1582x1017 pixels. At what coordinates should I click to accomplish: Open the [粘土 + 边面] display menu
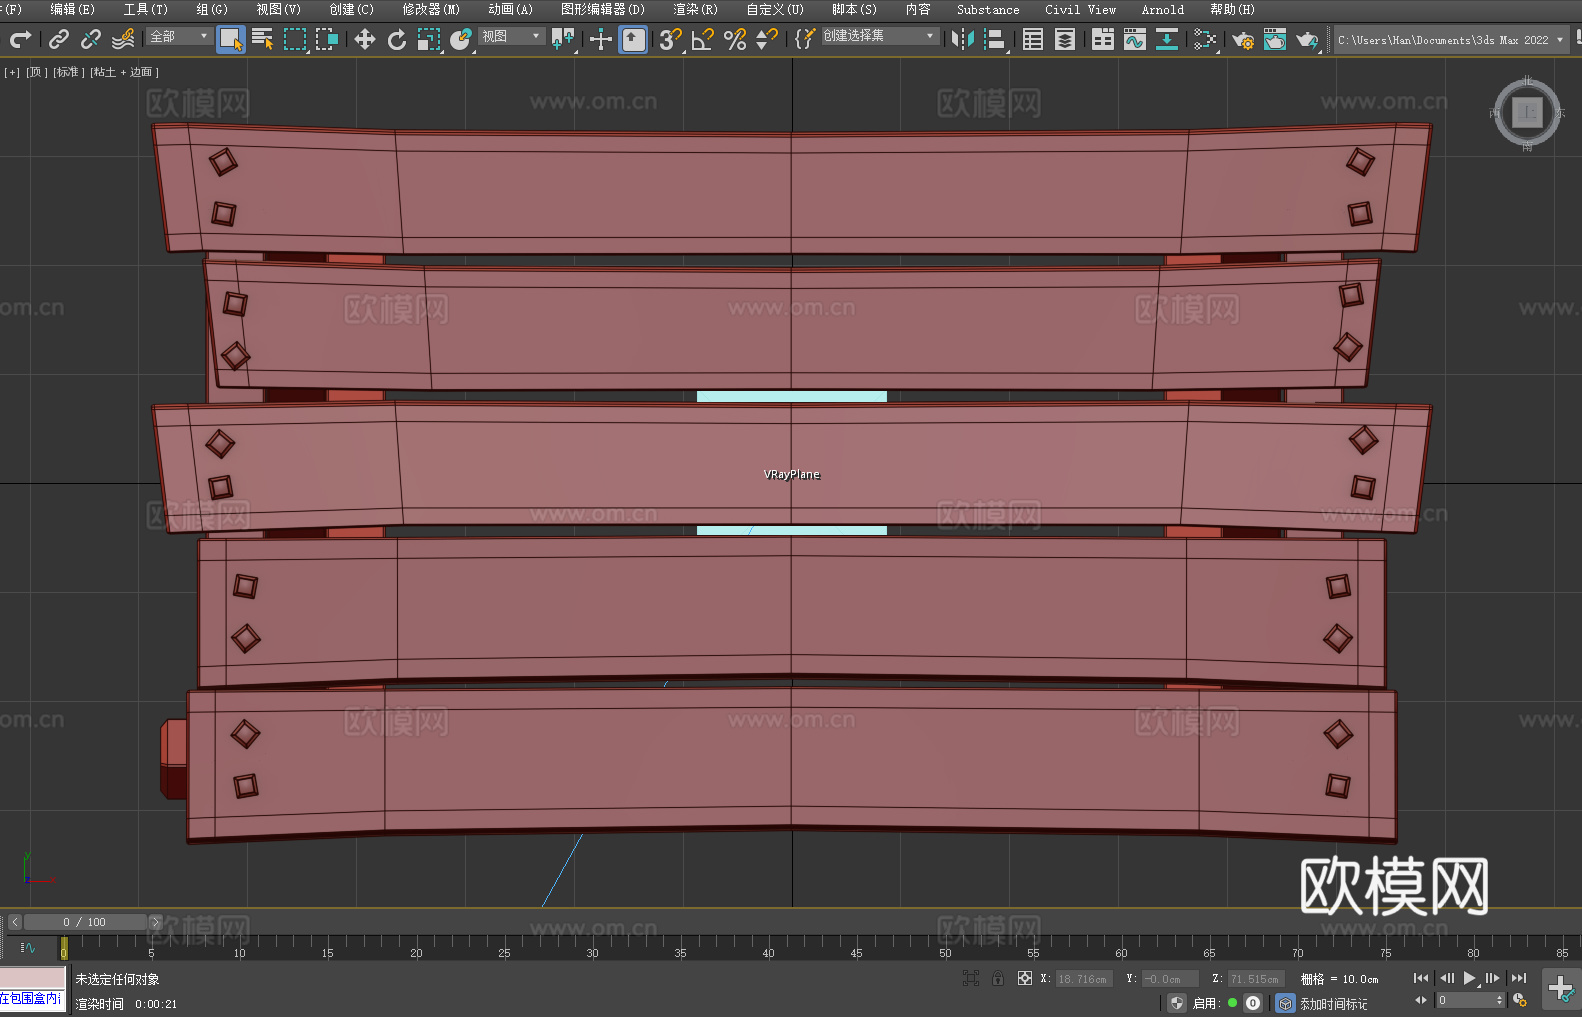pyautogui.click(x=125, y=72)
